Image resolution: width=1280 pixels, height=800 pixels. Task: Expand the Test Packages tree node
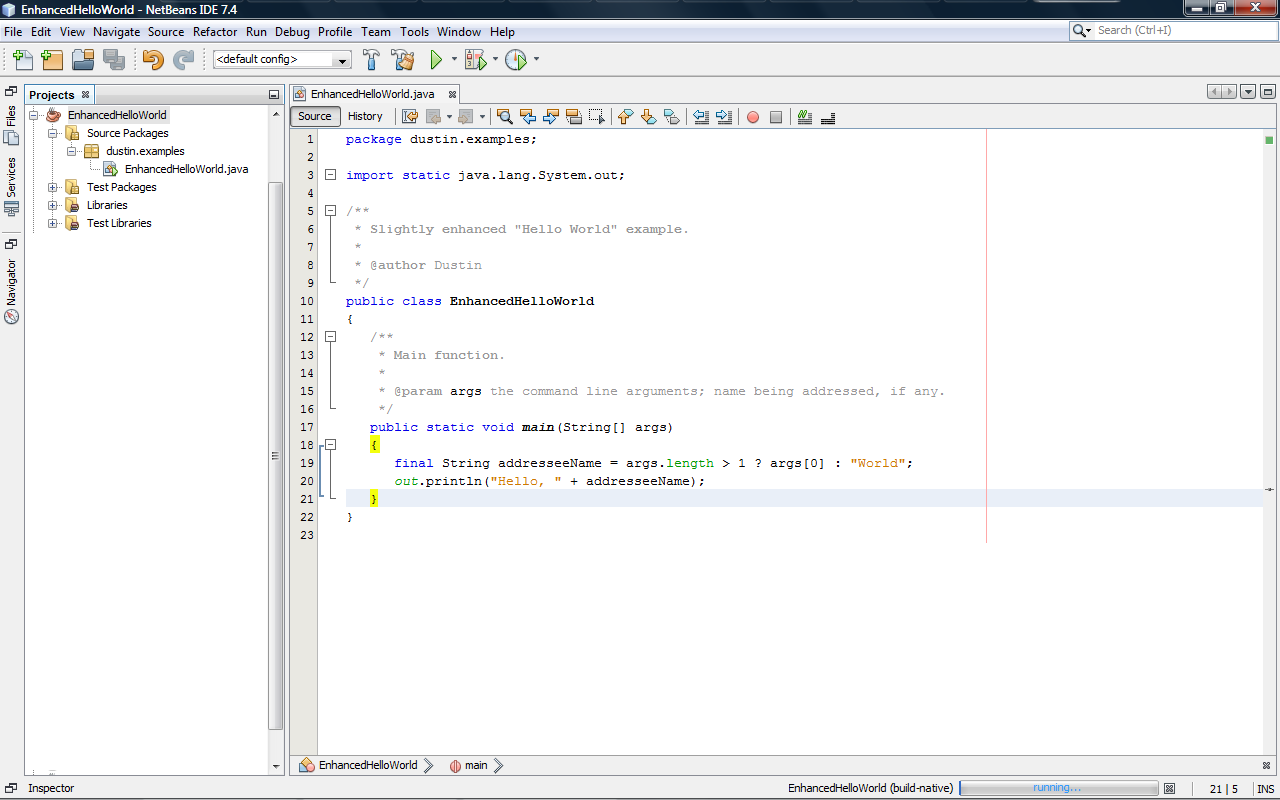click(52, 187)
